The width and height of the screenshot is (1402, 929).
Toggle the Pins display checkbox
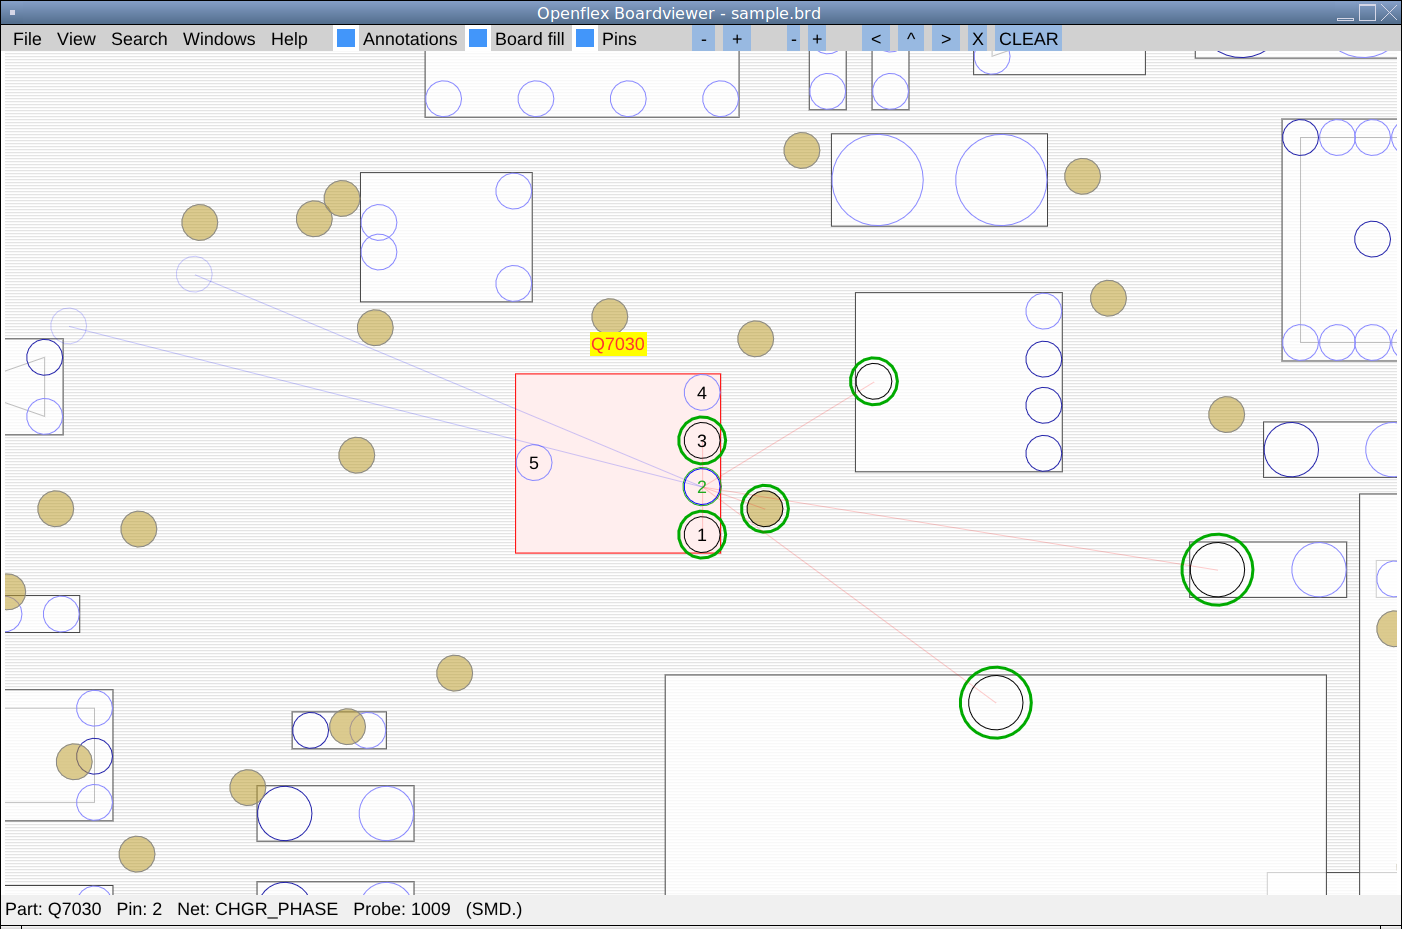click(585, 38)
